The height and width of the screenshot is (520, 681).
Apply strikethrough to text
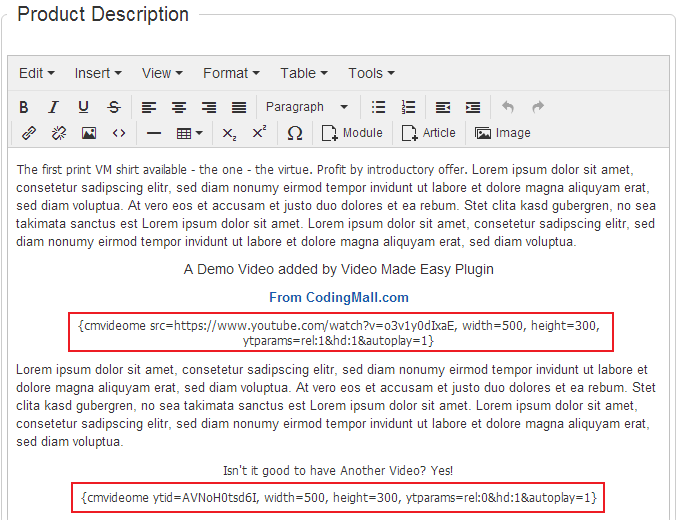point(114,107)
